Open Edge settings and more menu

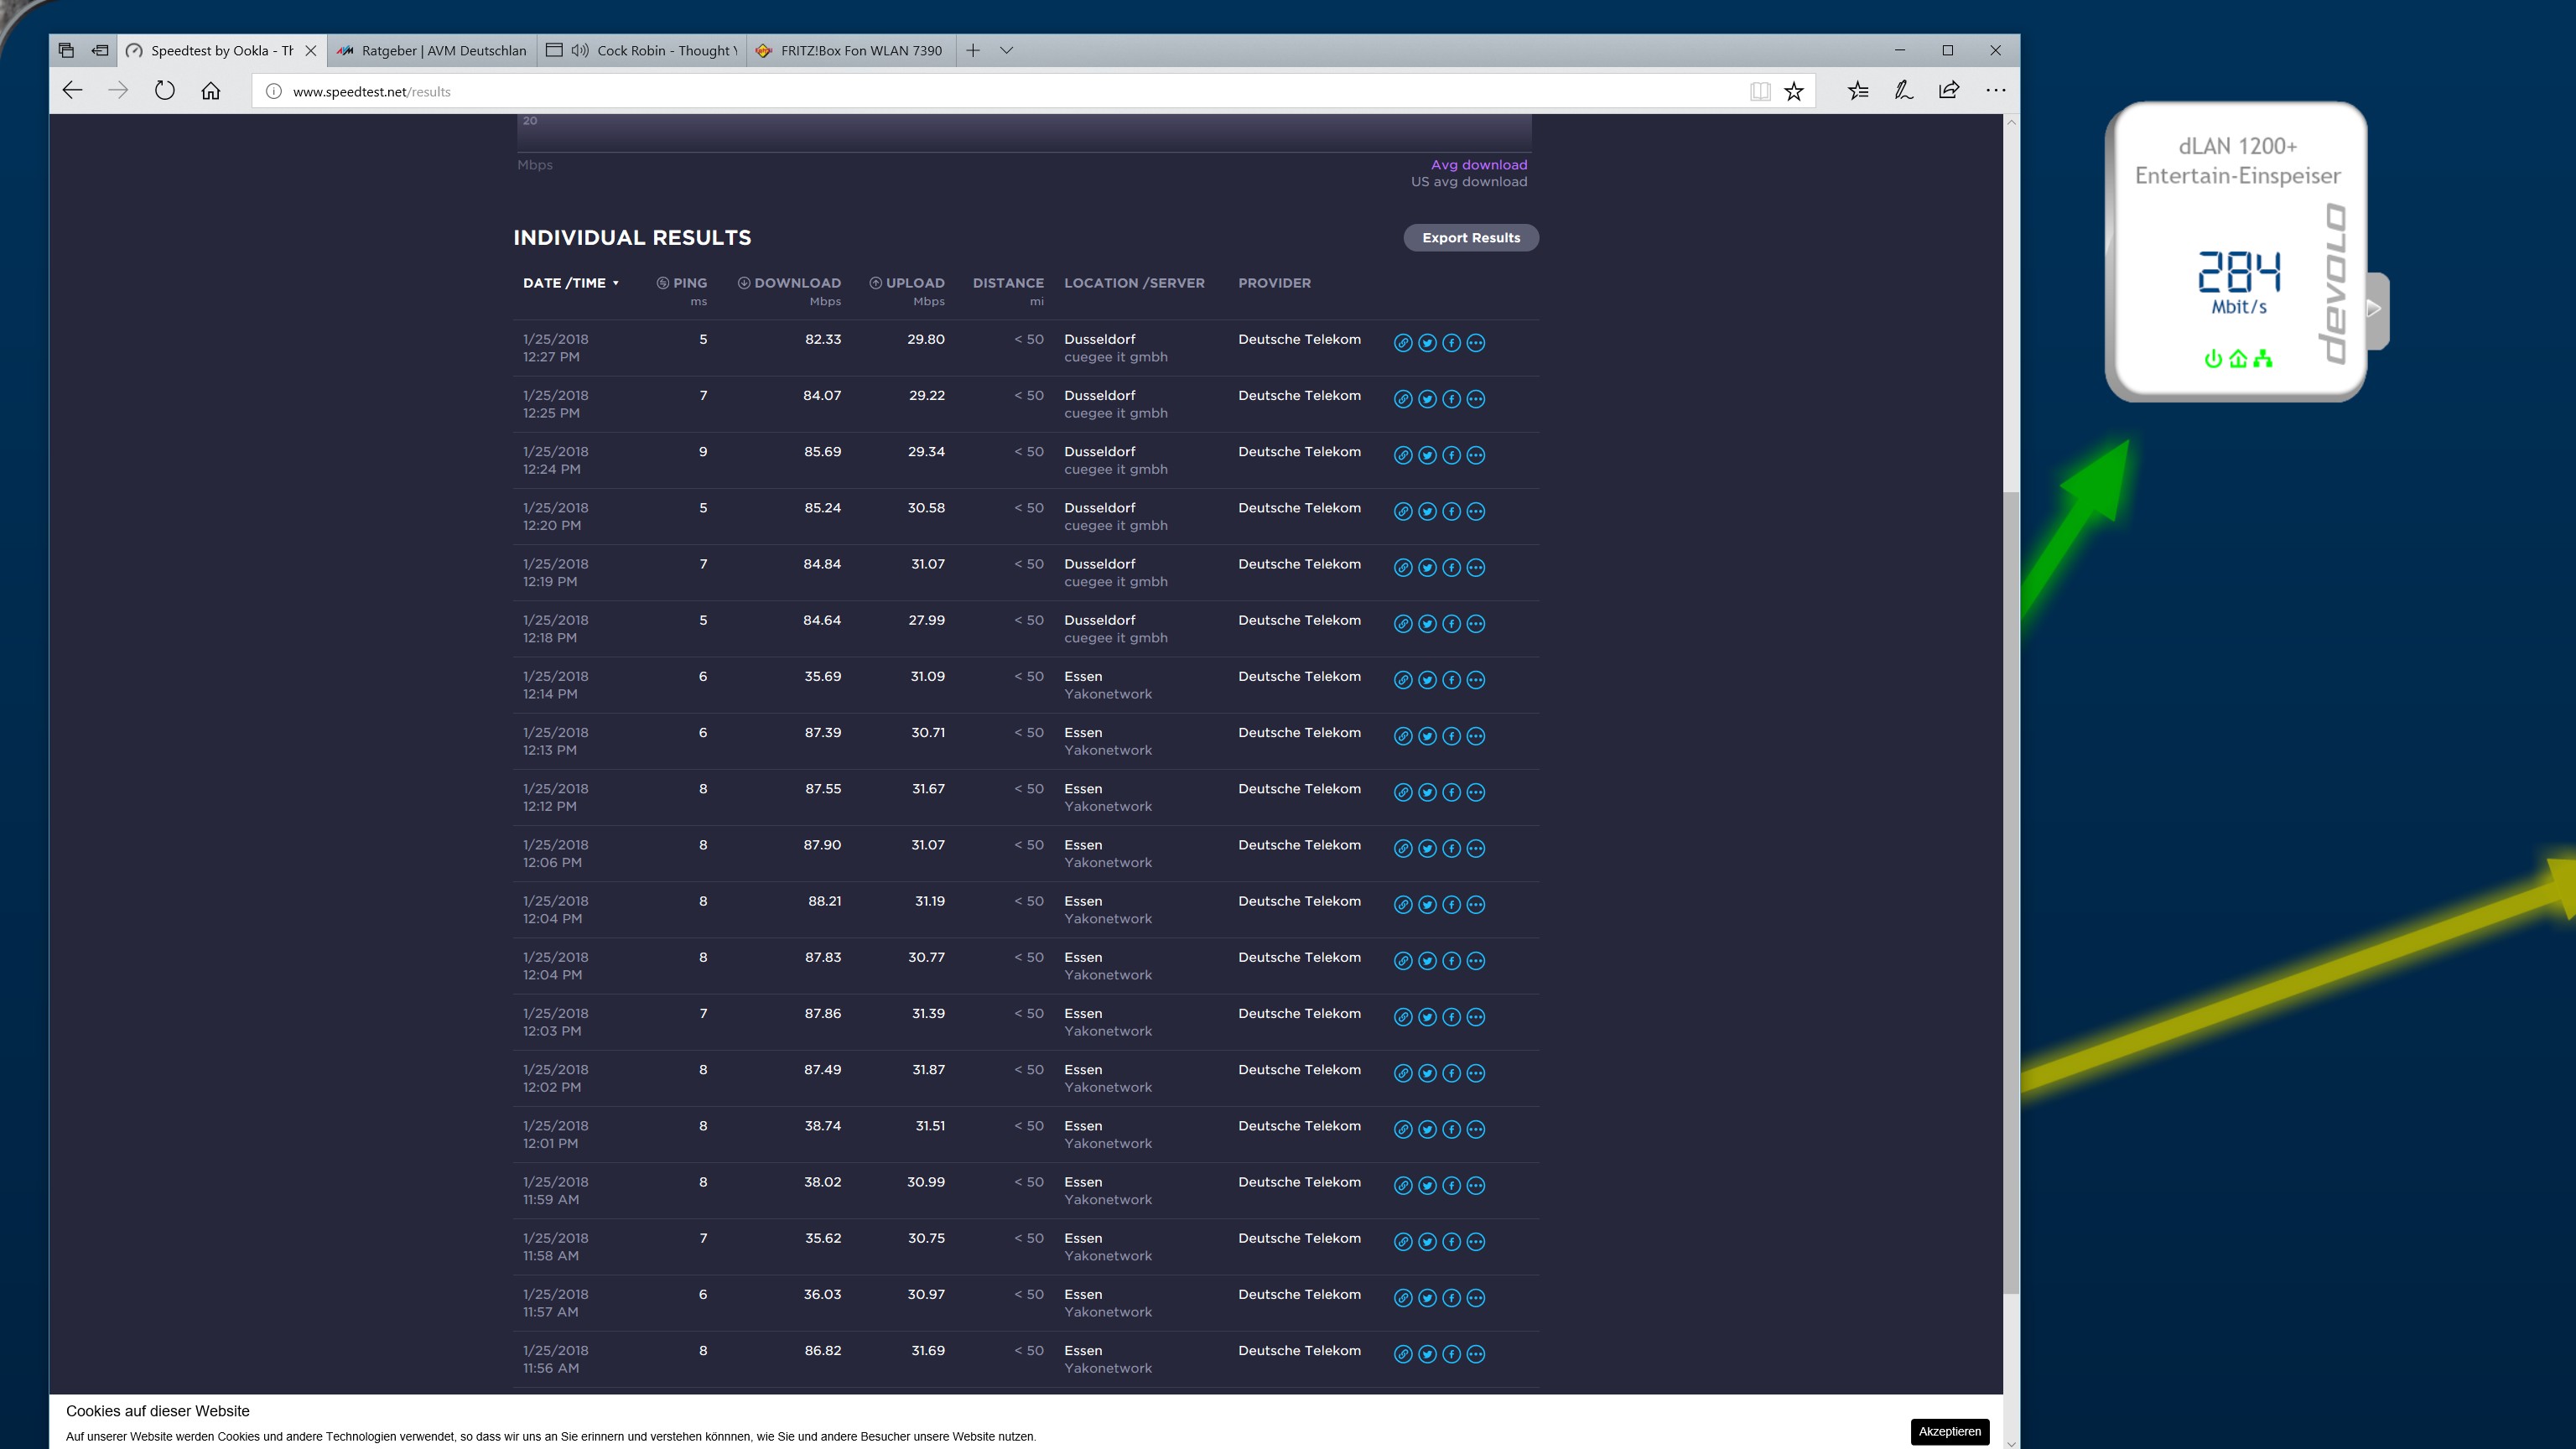(x=1996, y=91)
